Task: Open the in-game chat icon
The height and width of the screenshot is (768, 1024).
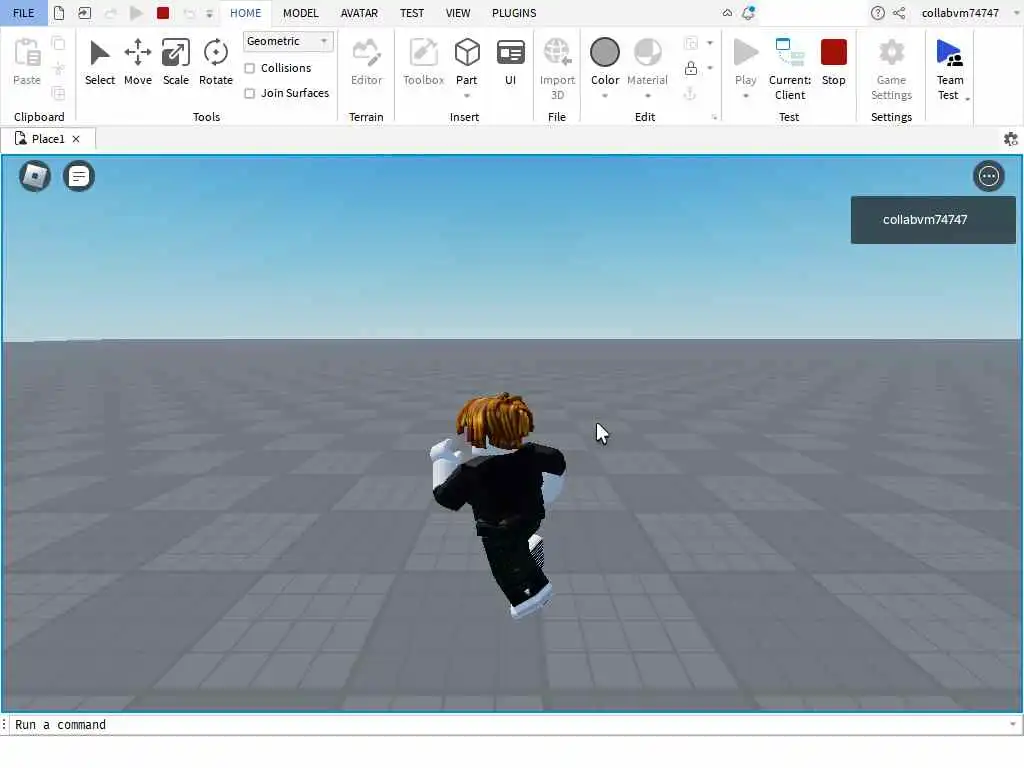Action: tap(79, 176)
